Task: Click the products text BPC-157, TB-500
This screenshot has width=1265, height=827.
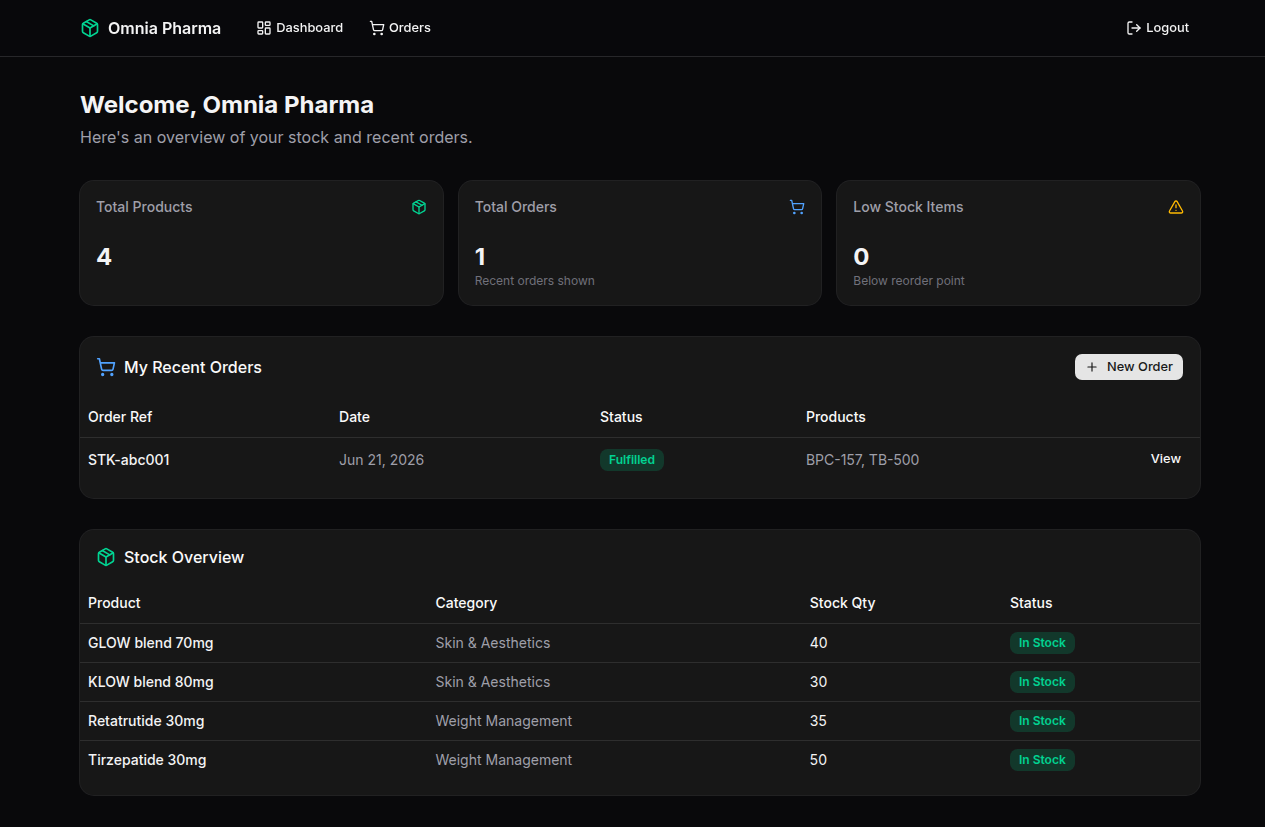Action: click(x=863, y=460)
